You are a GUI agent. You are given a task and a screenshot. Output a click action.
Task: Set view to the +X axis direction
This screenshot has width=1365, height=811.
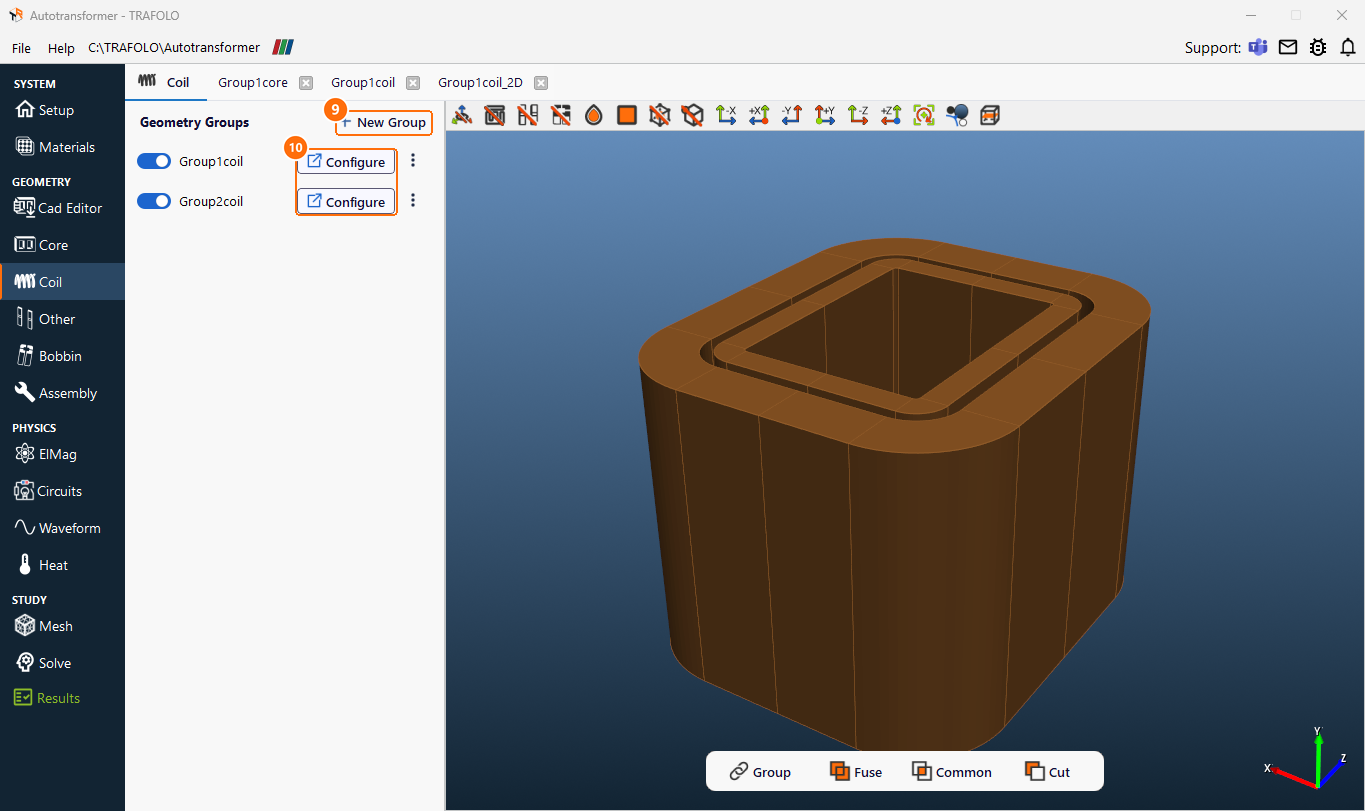[759, 115]
